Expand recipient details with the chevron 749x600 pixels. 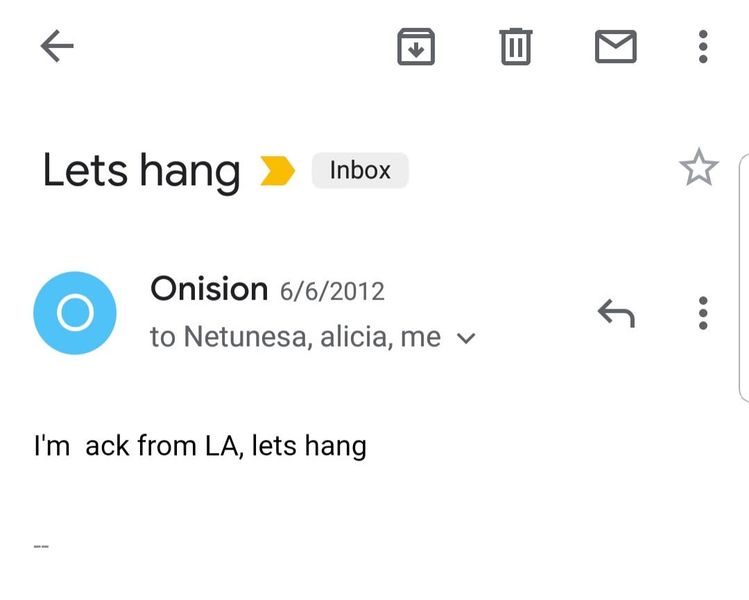coord(465,339)
